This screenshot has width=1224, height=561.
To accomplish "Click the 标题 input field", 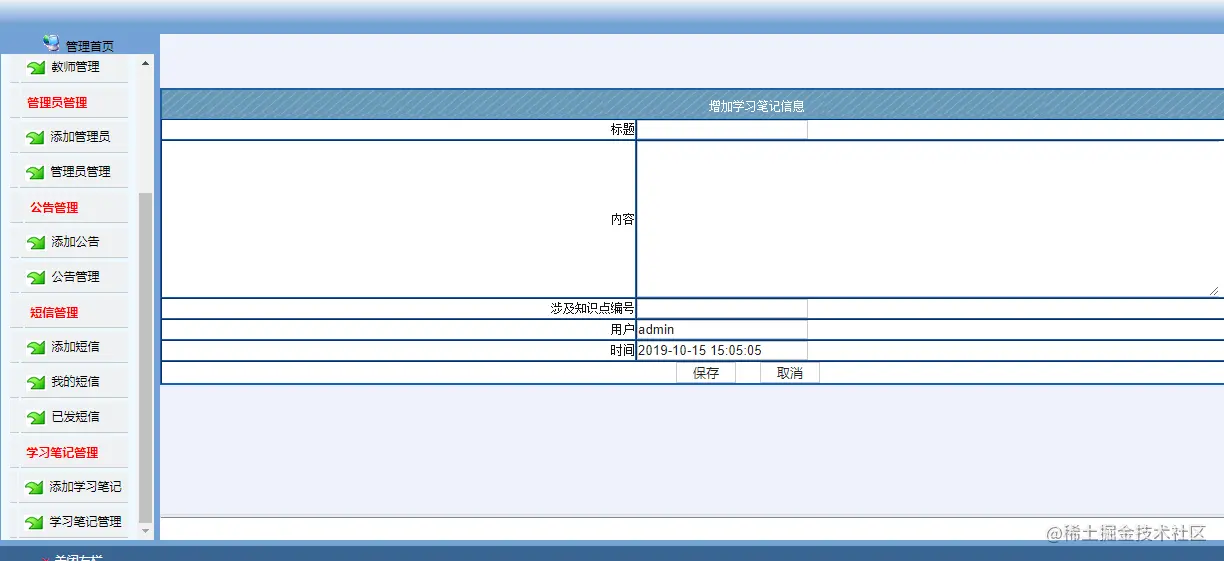I will 722,130.
